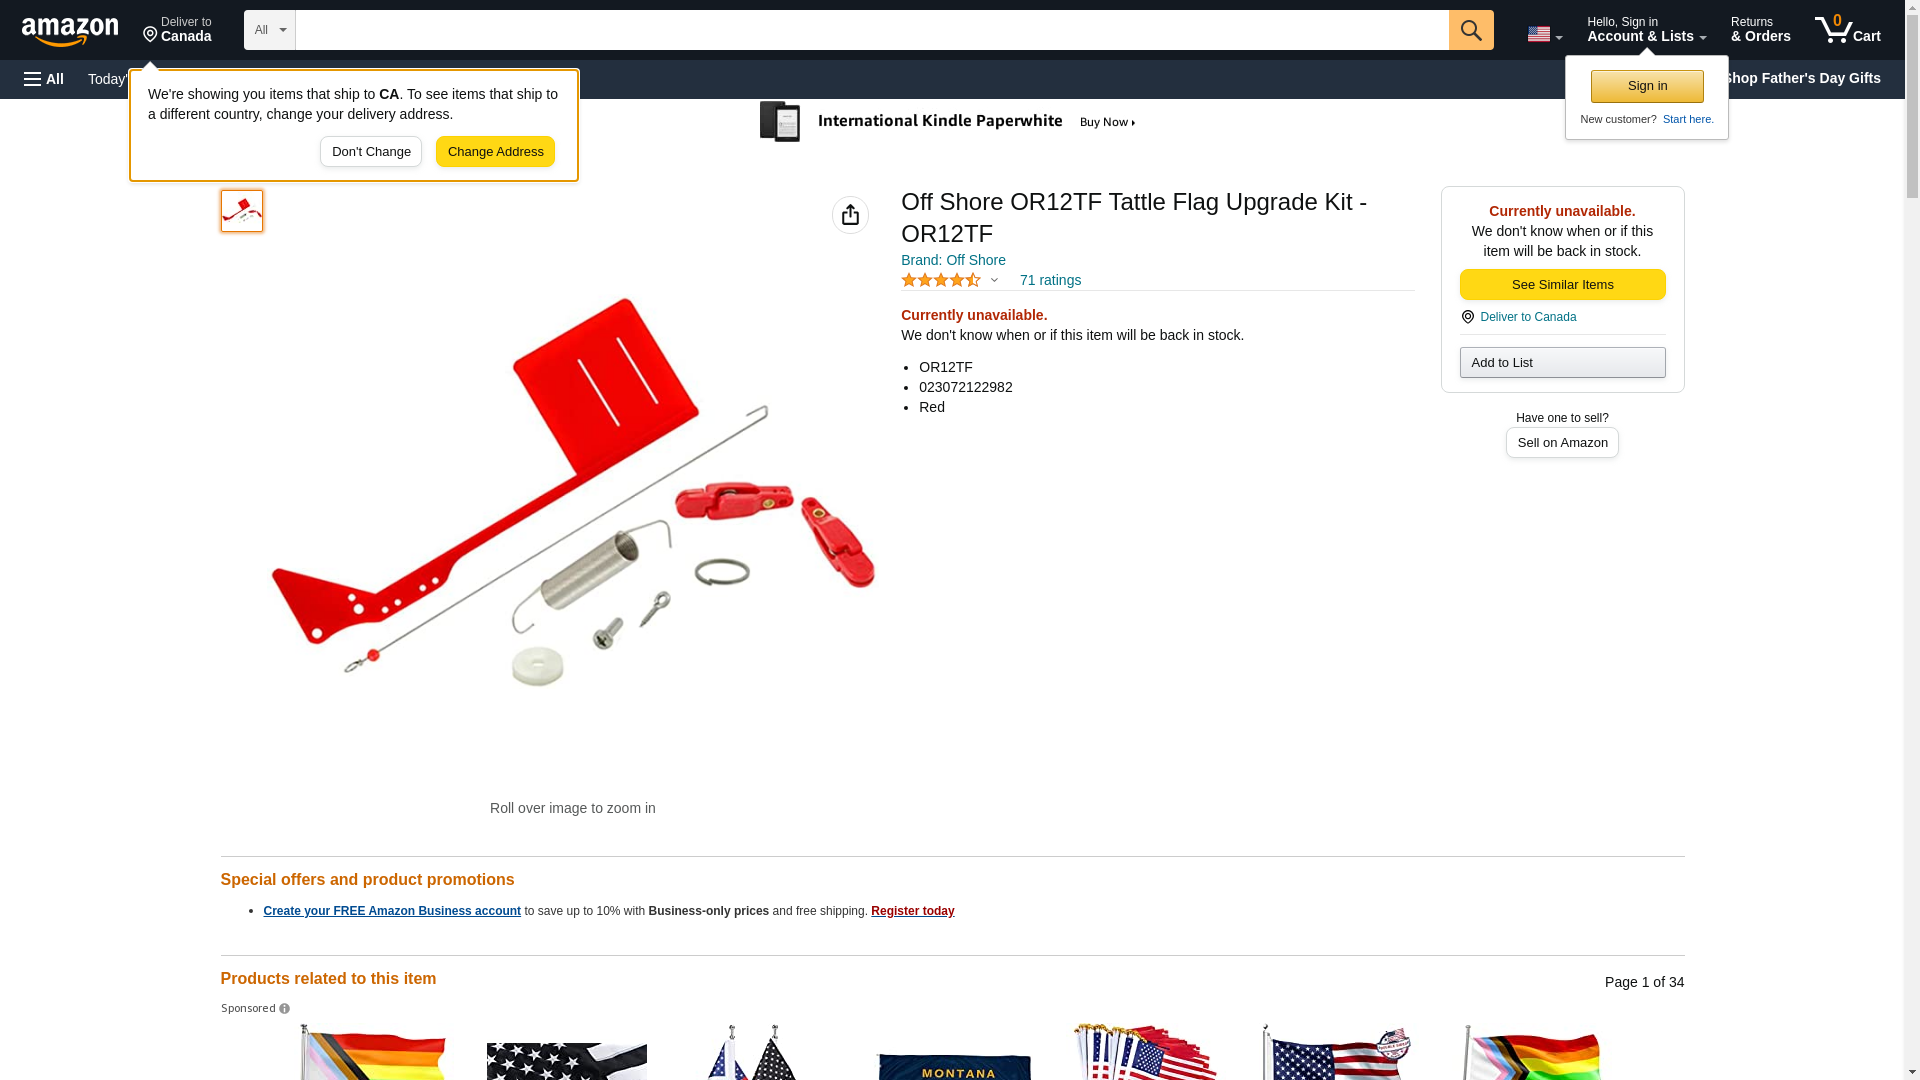Open Add to List dropdown
The width and height of the screenshot is (1920, 1080).
click(1562, 362)
